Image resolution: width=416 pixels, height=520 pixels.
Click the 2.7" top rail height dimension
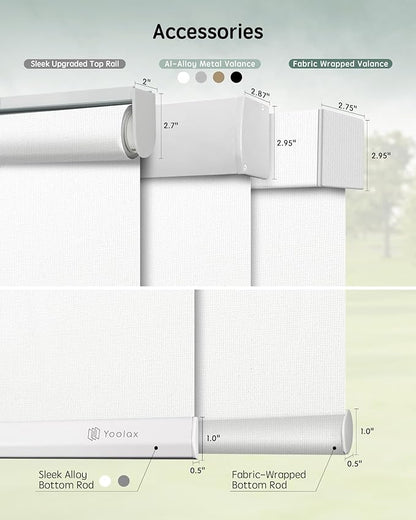click(171, 125)
